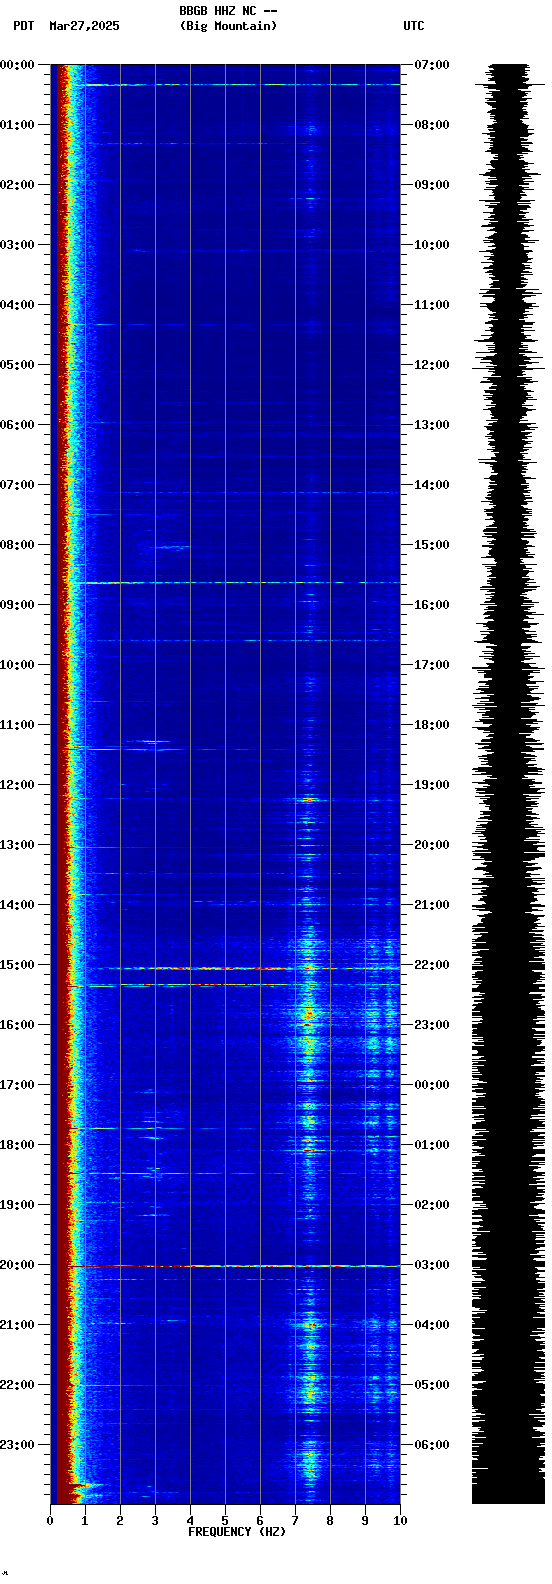Click the PDT time label 18:00
The width and height of the screenshot is (552, 1584).
coord(17,1145)
